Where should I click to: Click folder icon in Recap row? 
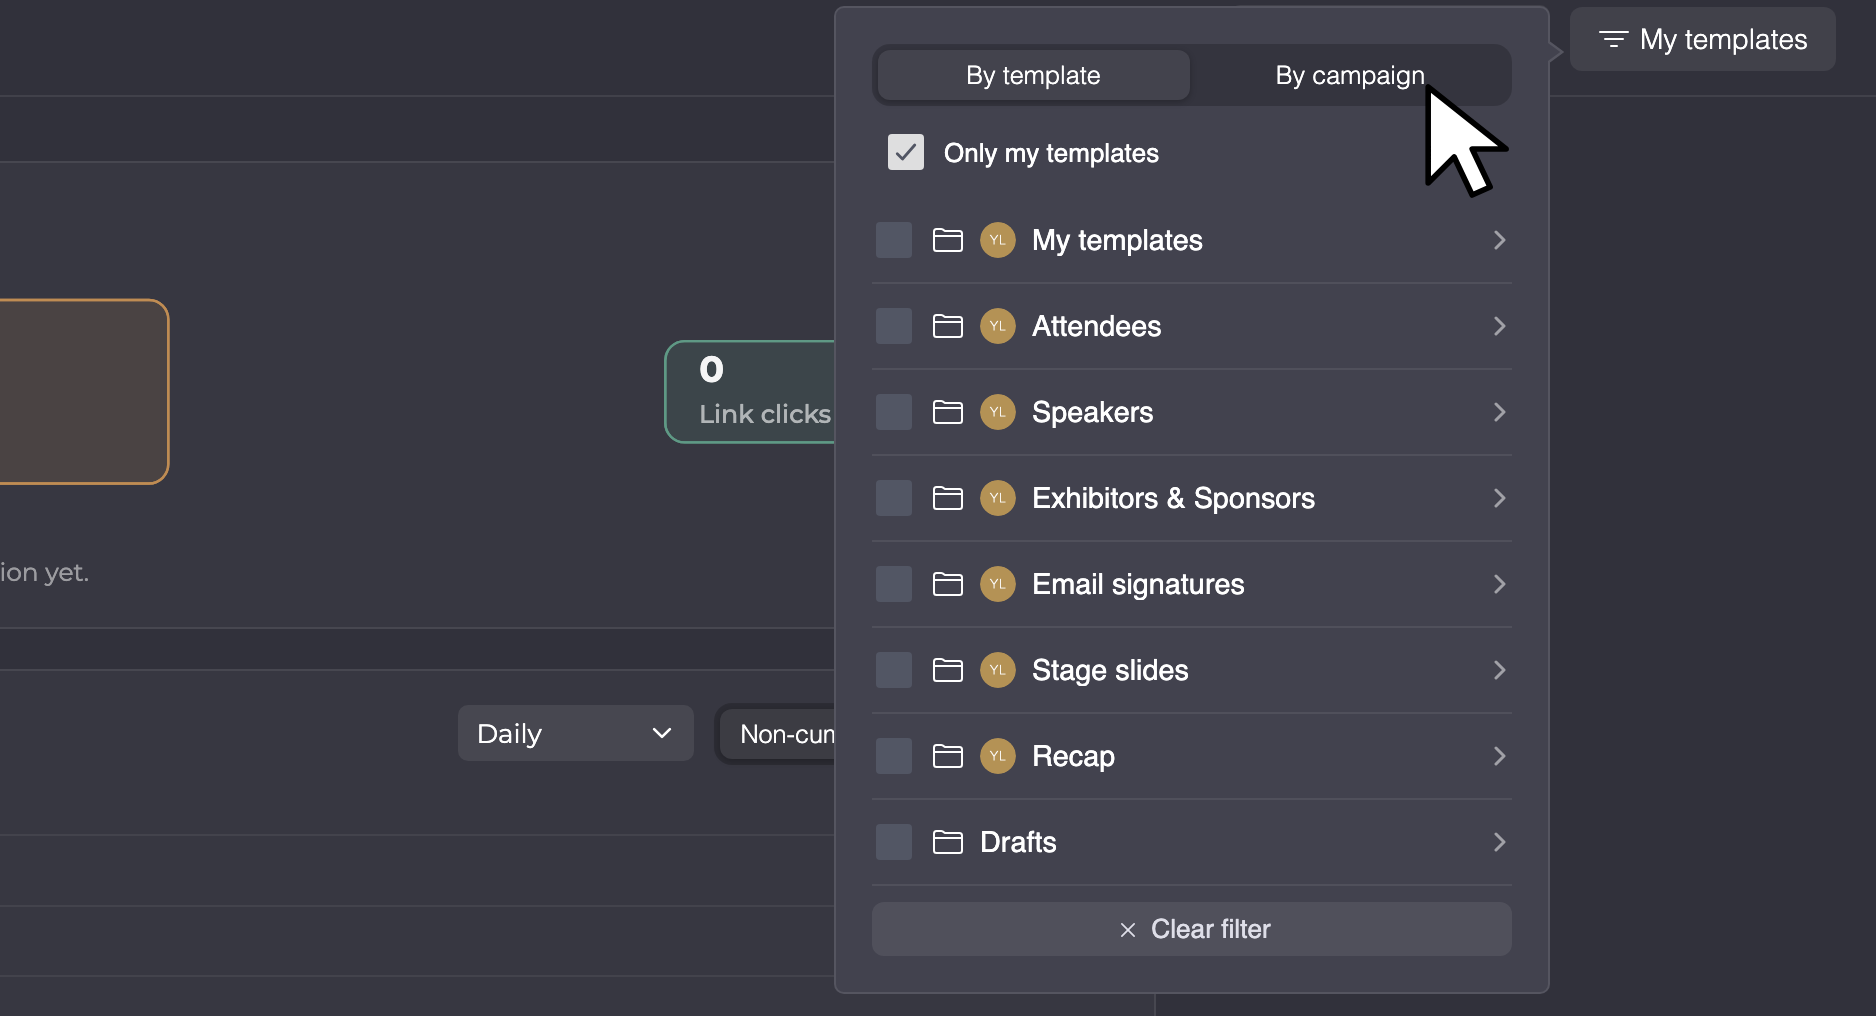[x=948, y=756]
